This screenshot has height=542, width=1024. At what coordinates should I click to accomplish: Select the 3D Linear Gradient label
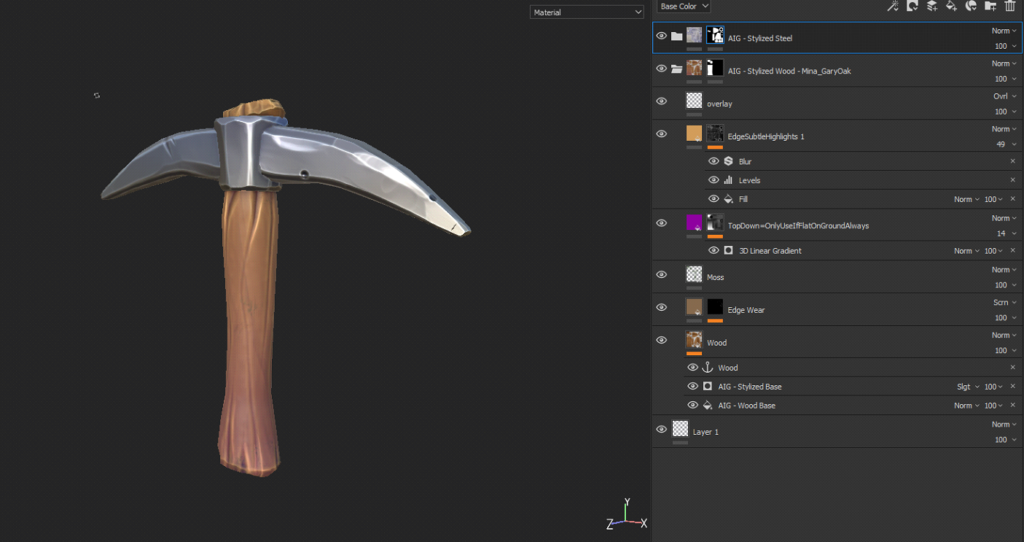770,251
